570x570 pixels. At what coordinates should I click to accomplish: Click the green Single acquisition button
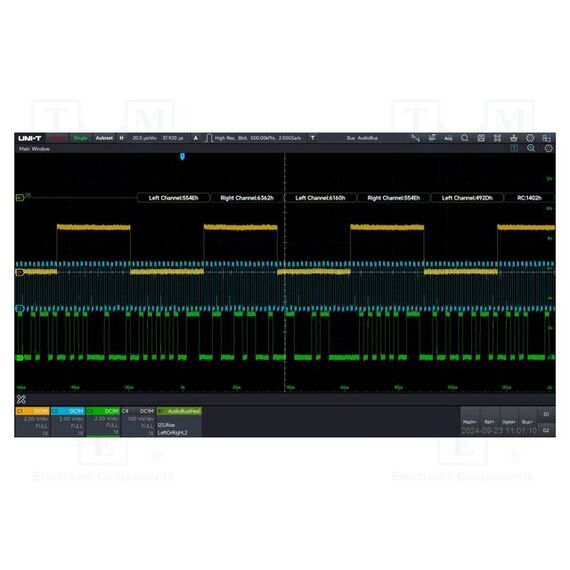pyautogui.click(x=80, y=138)
